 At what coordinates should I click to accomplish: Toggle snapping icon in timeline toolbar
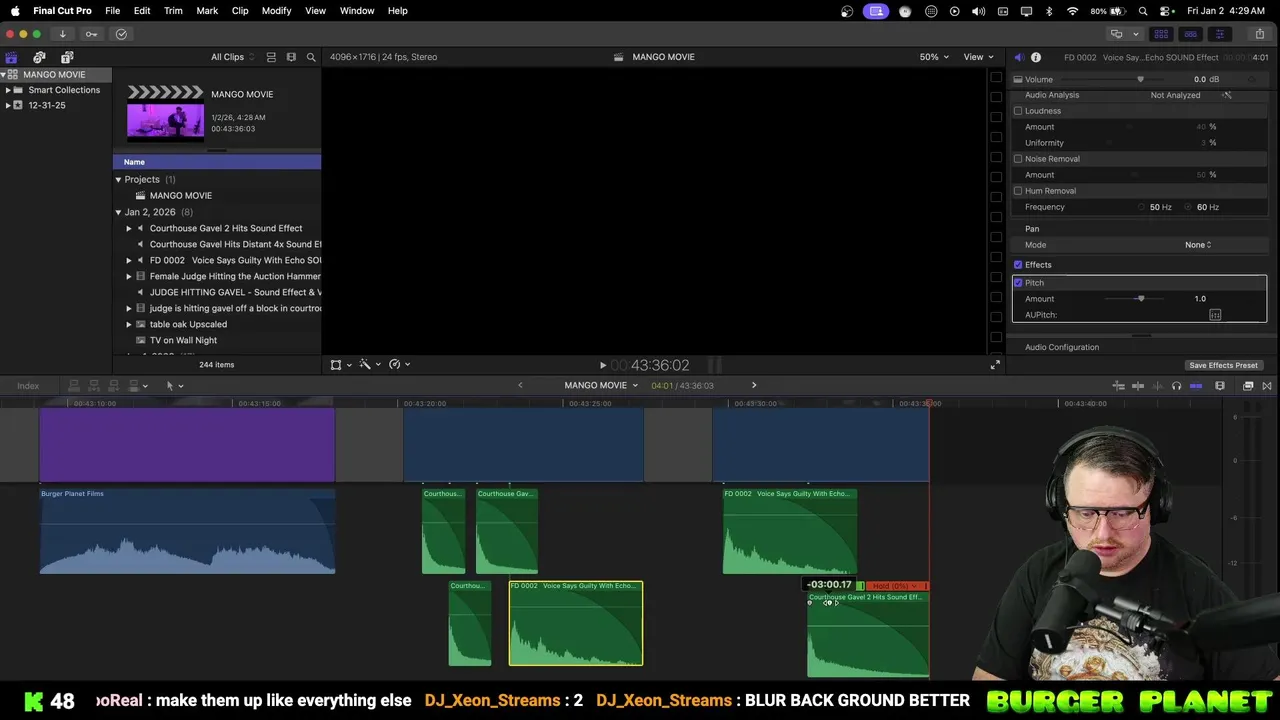1196,386
